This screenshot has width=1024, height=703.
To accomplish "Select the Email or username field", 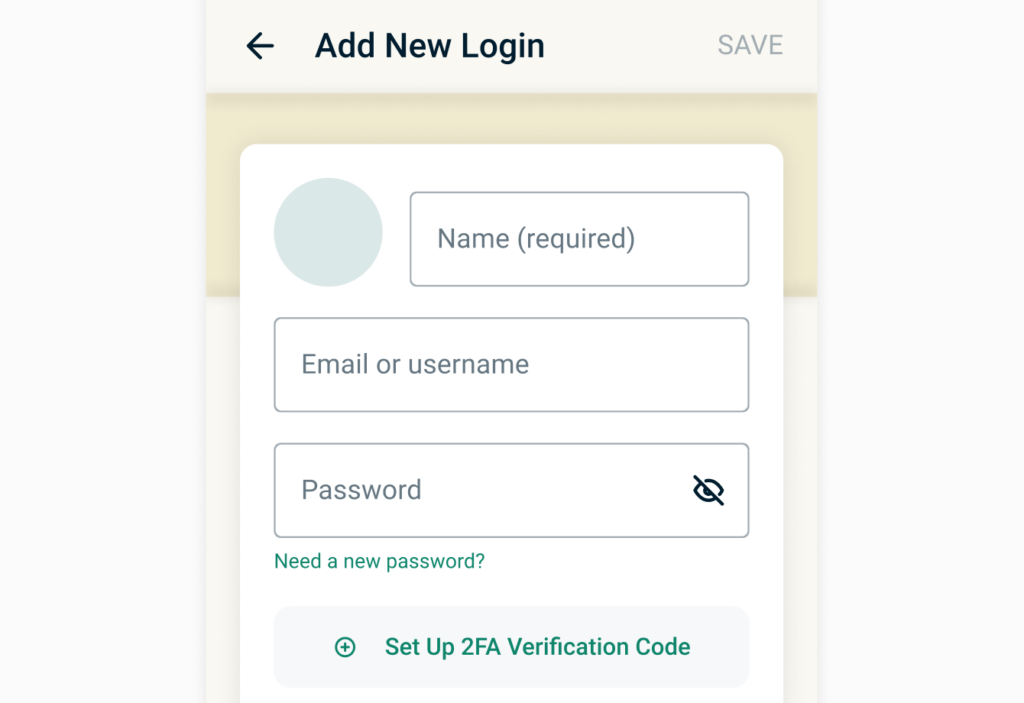I will point(511,365).
